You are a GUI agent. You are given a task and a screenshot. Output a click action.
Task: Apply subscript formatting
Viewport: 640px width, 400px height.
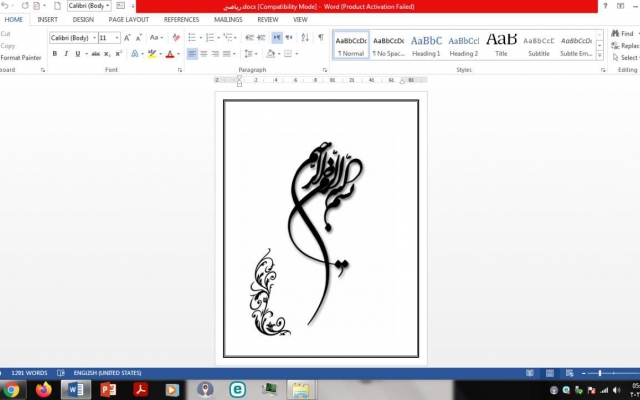click(x=107, y=54)
